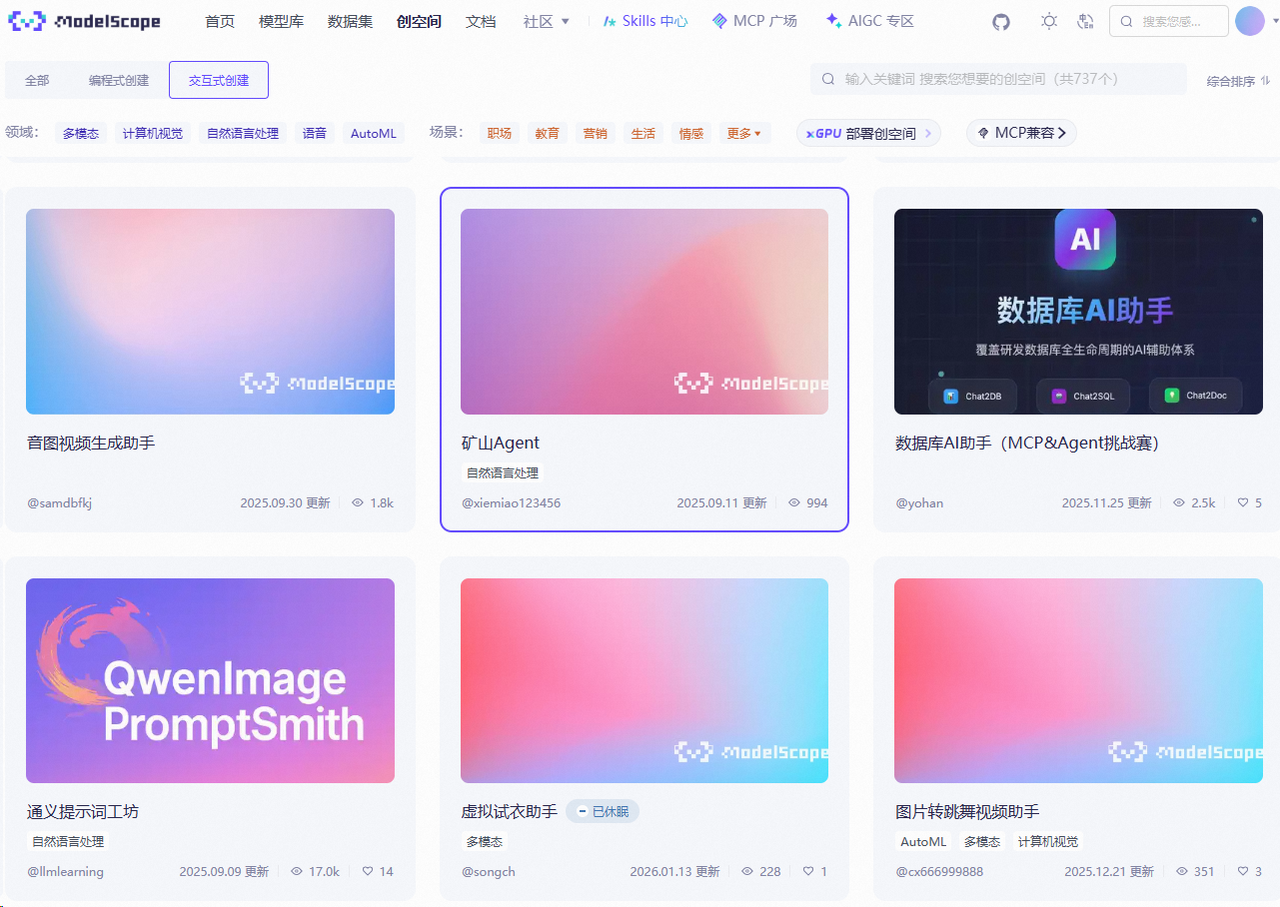Open the 音图视频生成助手 cover thumbnail
The image size is (1280, 907).
[x=210, y=311]
